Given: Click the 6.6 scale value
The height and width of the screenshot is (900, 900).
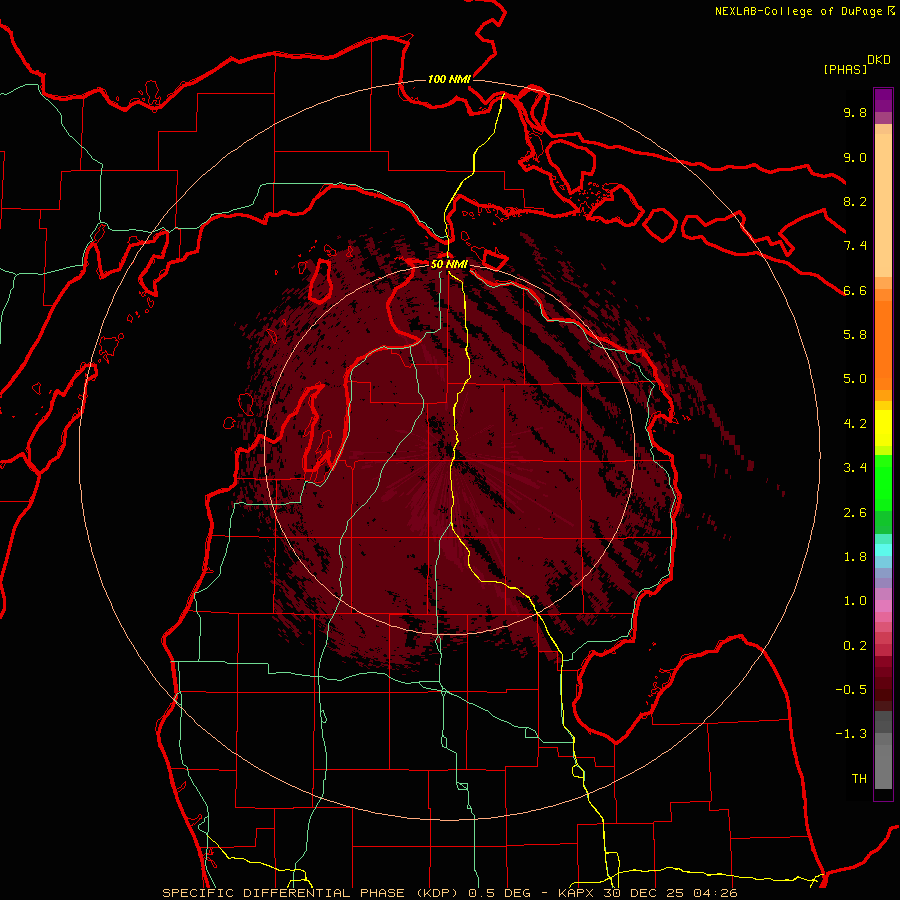Looking at the screenshot, I should pos(855,290).
